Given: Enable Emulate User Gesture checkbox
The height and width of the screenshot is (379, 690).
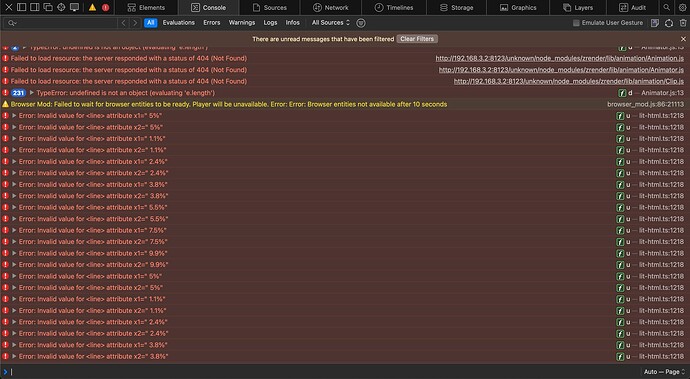Looking at the screenshot, I should [x=576, y=23].
